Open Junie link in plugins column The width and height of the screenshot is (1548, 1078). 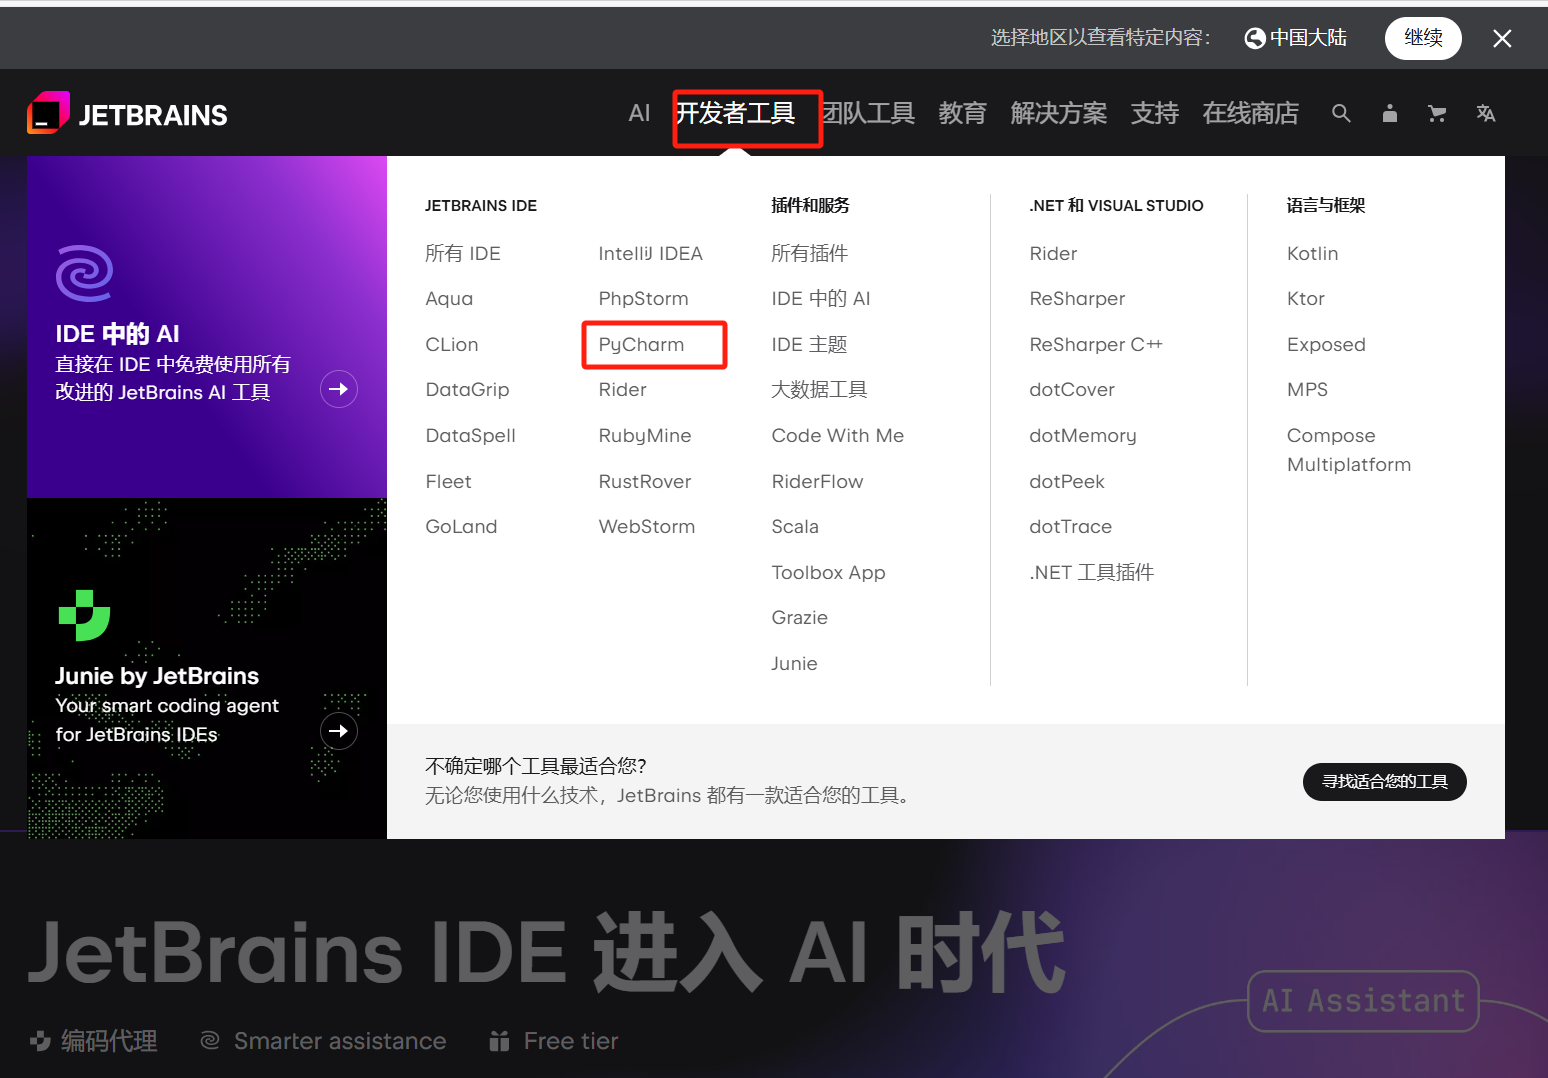pyautogui.click(x=794, y=663)
